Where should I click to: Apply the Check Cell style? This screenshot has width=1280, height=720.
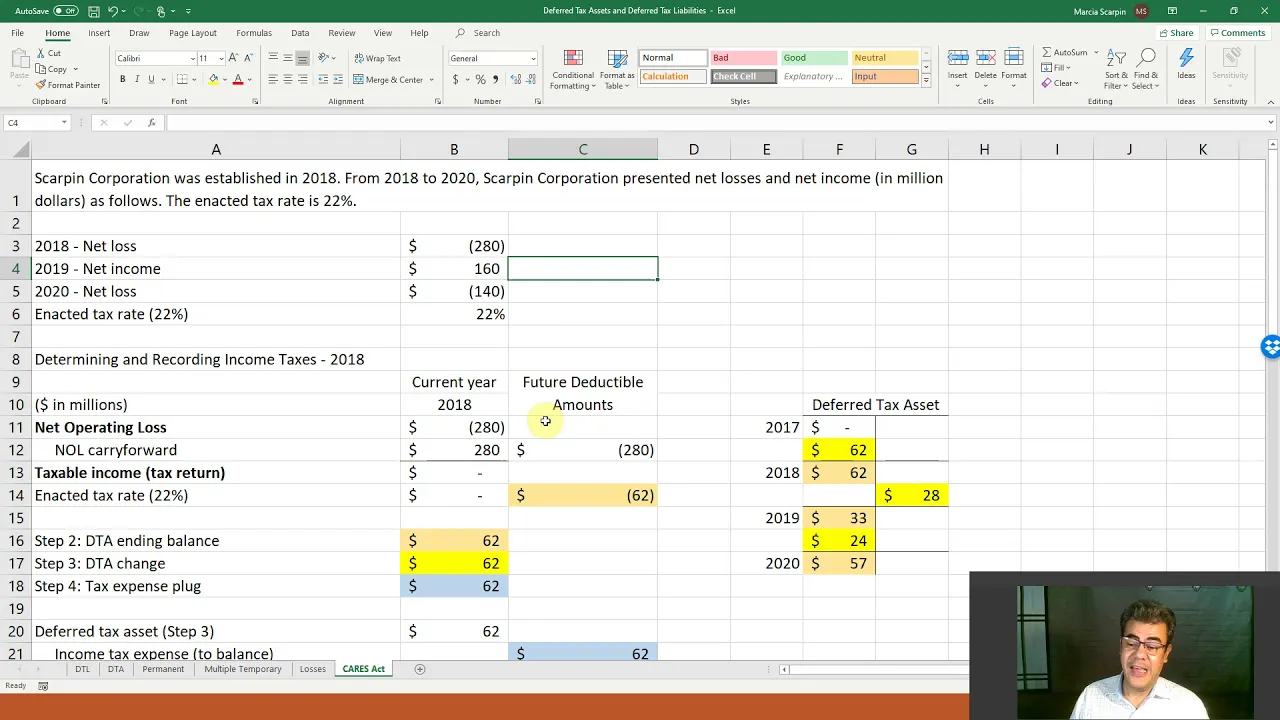[x=743, y=76]
